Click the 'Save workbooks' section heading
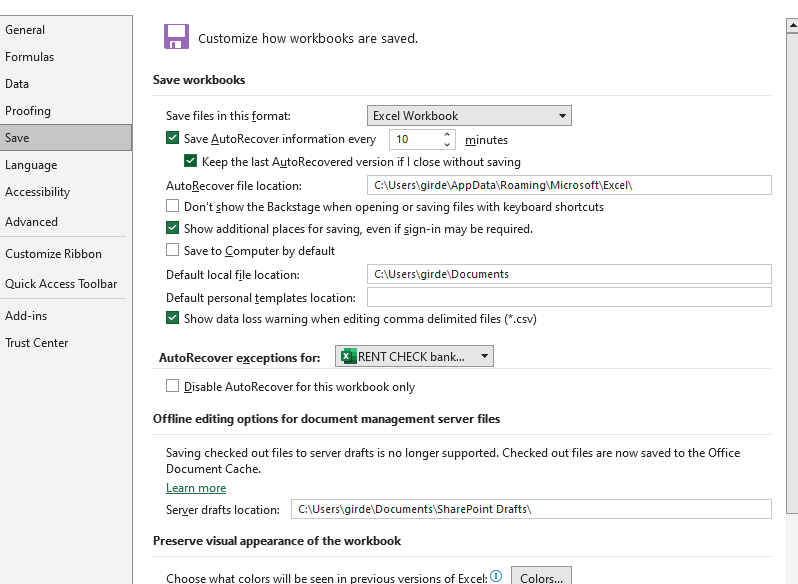Screen dimensions: 798x584 tap(199, 80)
